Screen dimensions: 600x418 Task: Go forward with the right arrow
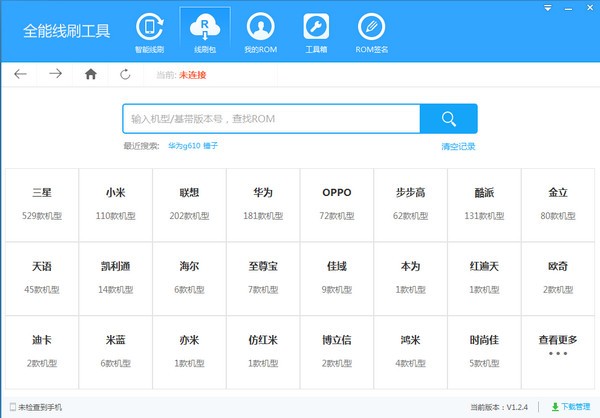pyautogui.click(x=55, y=73)
